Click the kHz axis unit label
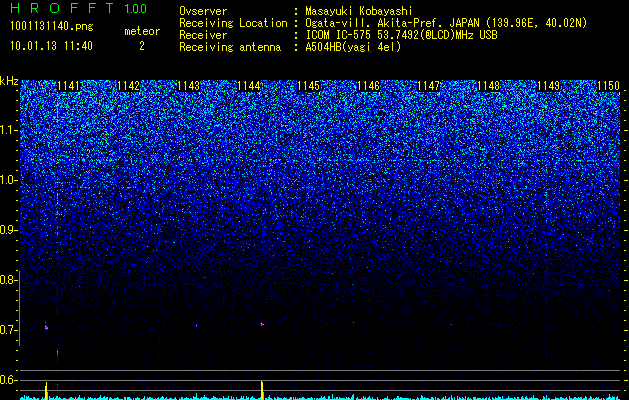 click(x=9, y=81)
